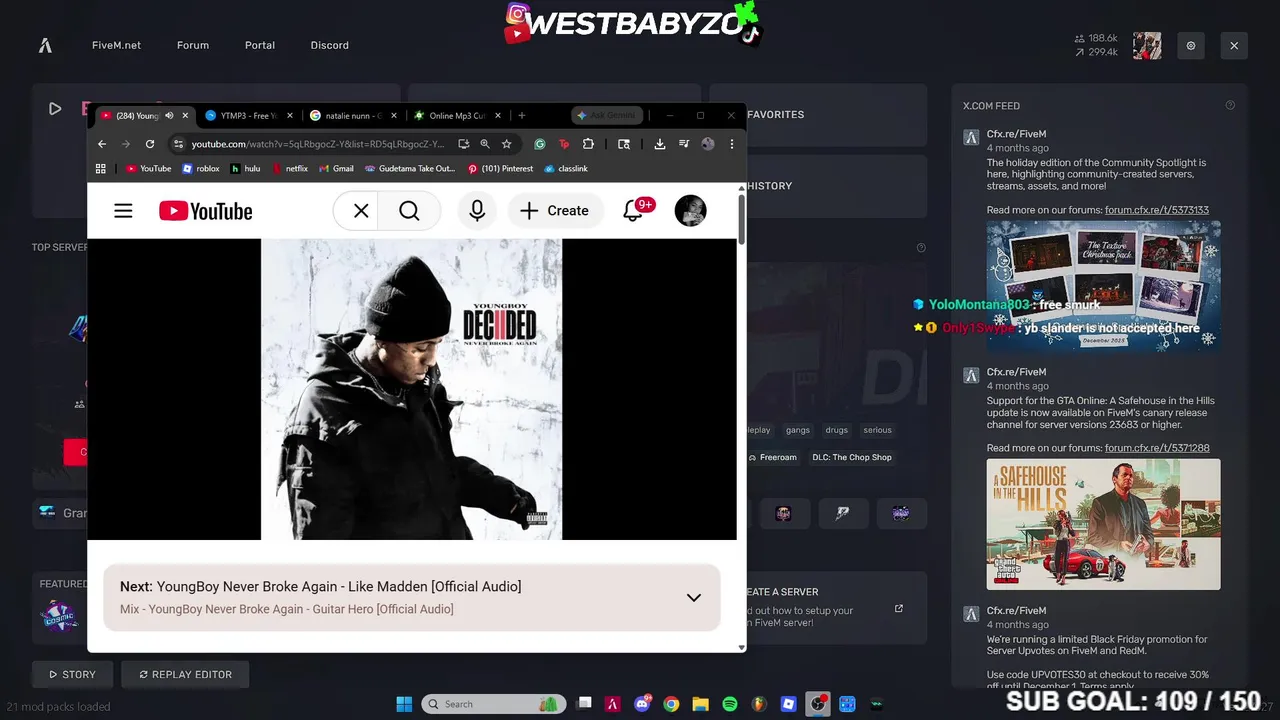Image resolution: width=1280 pixels, height=720 pixels.
Task: Click the FiveM logo at top left
Action: [45, 45]
